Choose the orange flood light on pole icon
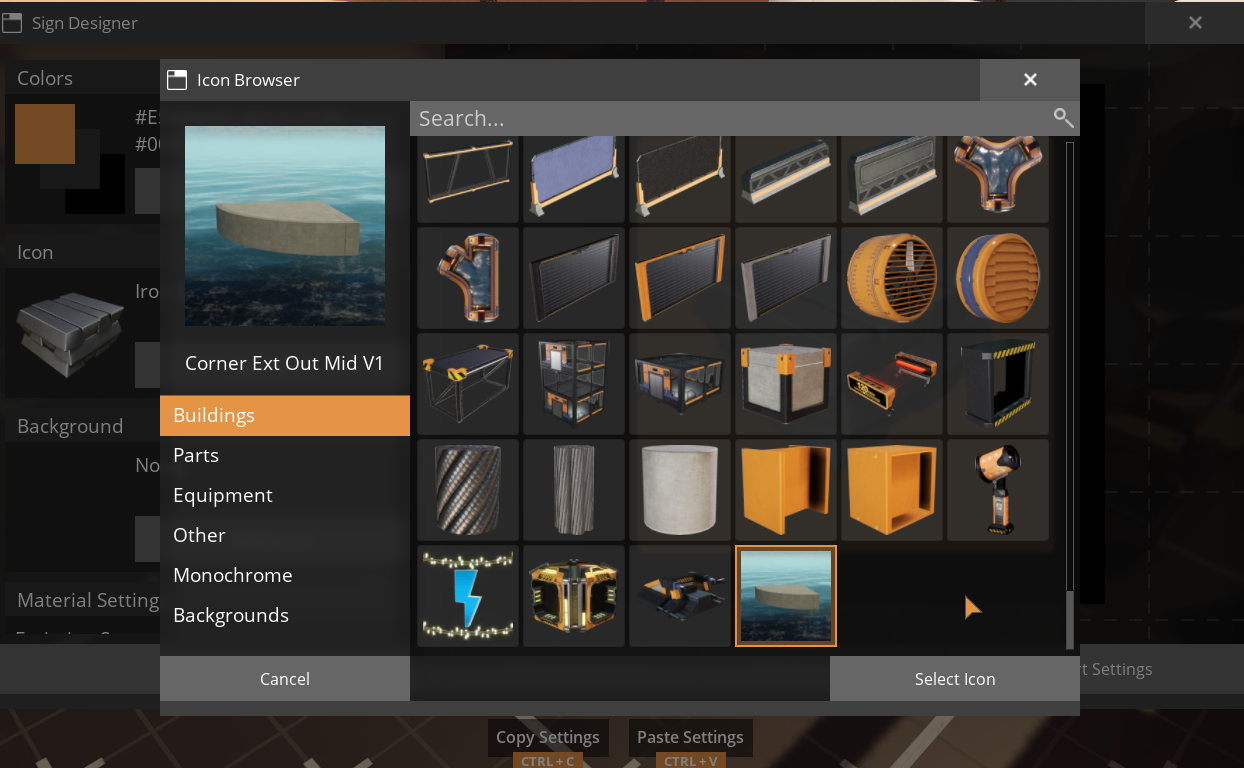This screenshot has height=768, width=1244. [998, 489]
